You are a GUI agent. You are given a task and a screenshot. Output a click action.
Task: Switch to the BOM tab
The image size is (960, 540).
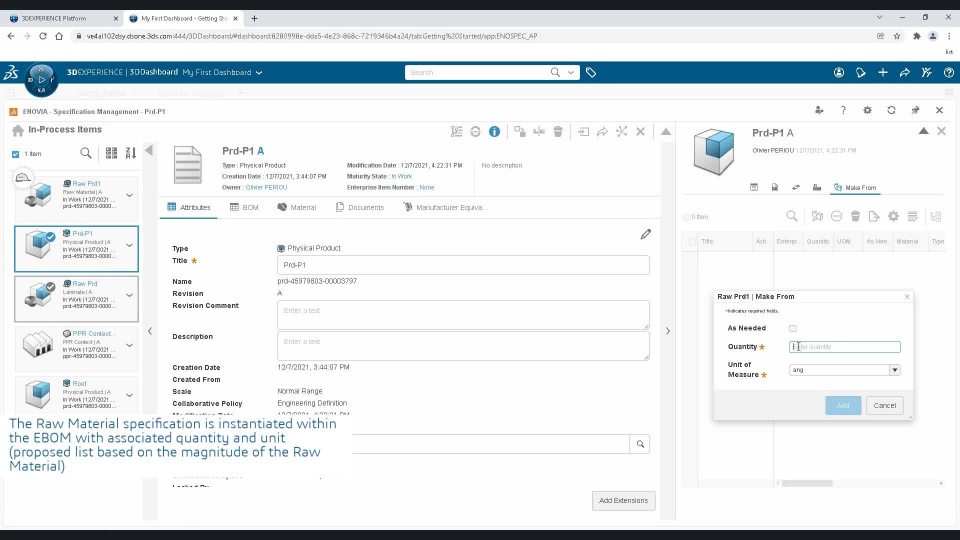click(x=244, y=208)
